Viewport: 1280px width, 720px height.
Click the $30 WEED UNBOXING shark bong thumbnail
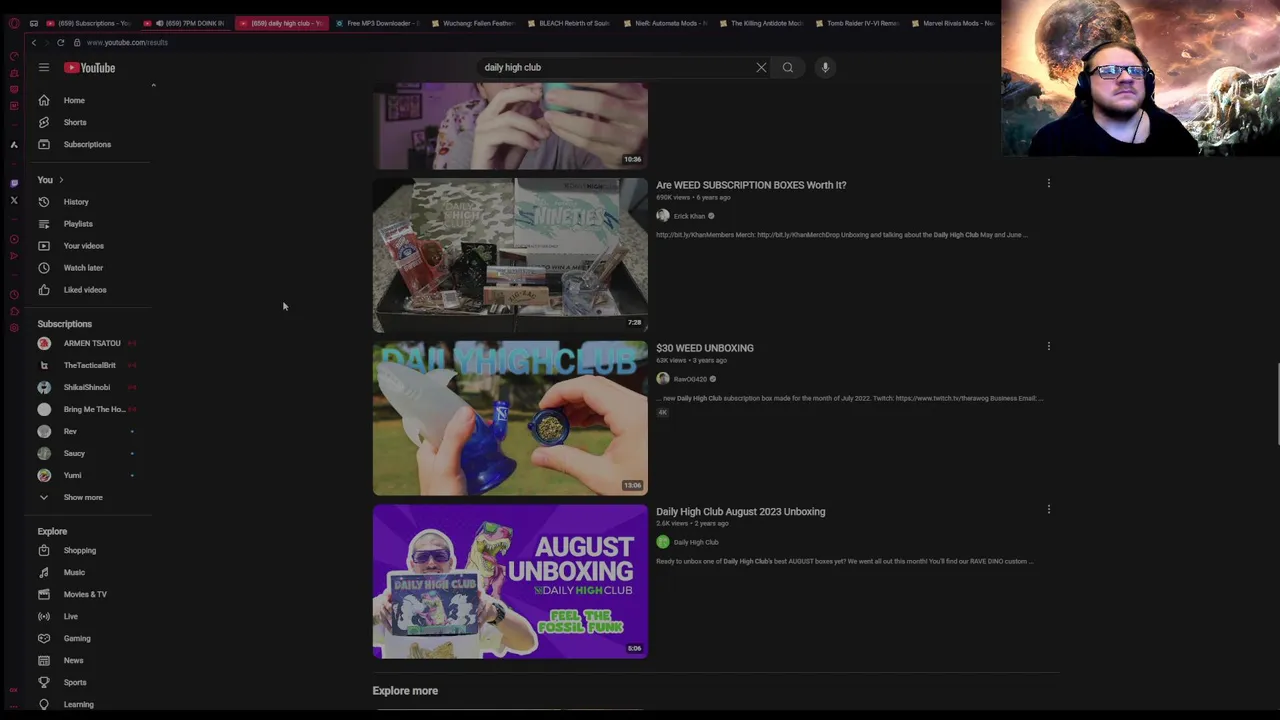tap(510, 418)
